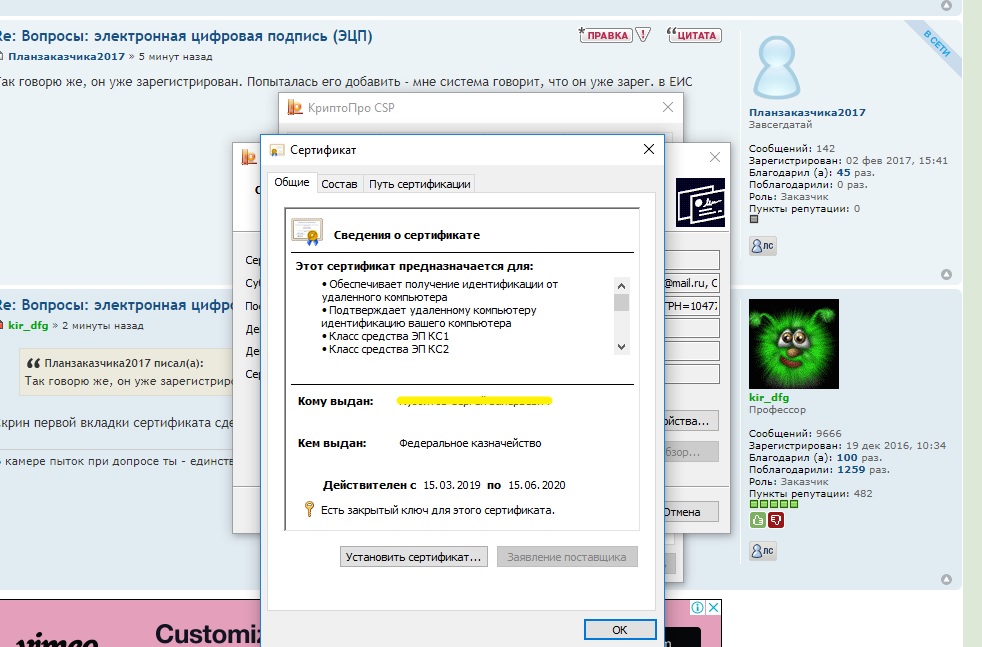
Task: Open private message to Планзаказчика2017 via ЛС icon
Action: click(762, 246)
